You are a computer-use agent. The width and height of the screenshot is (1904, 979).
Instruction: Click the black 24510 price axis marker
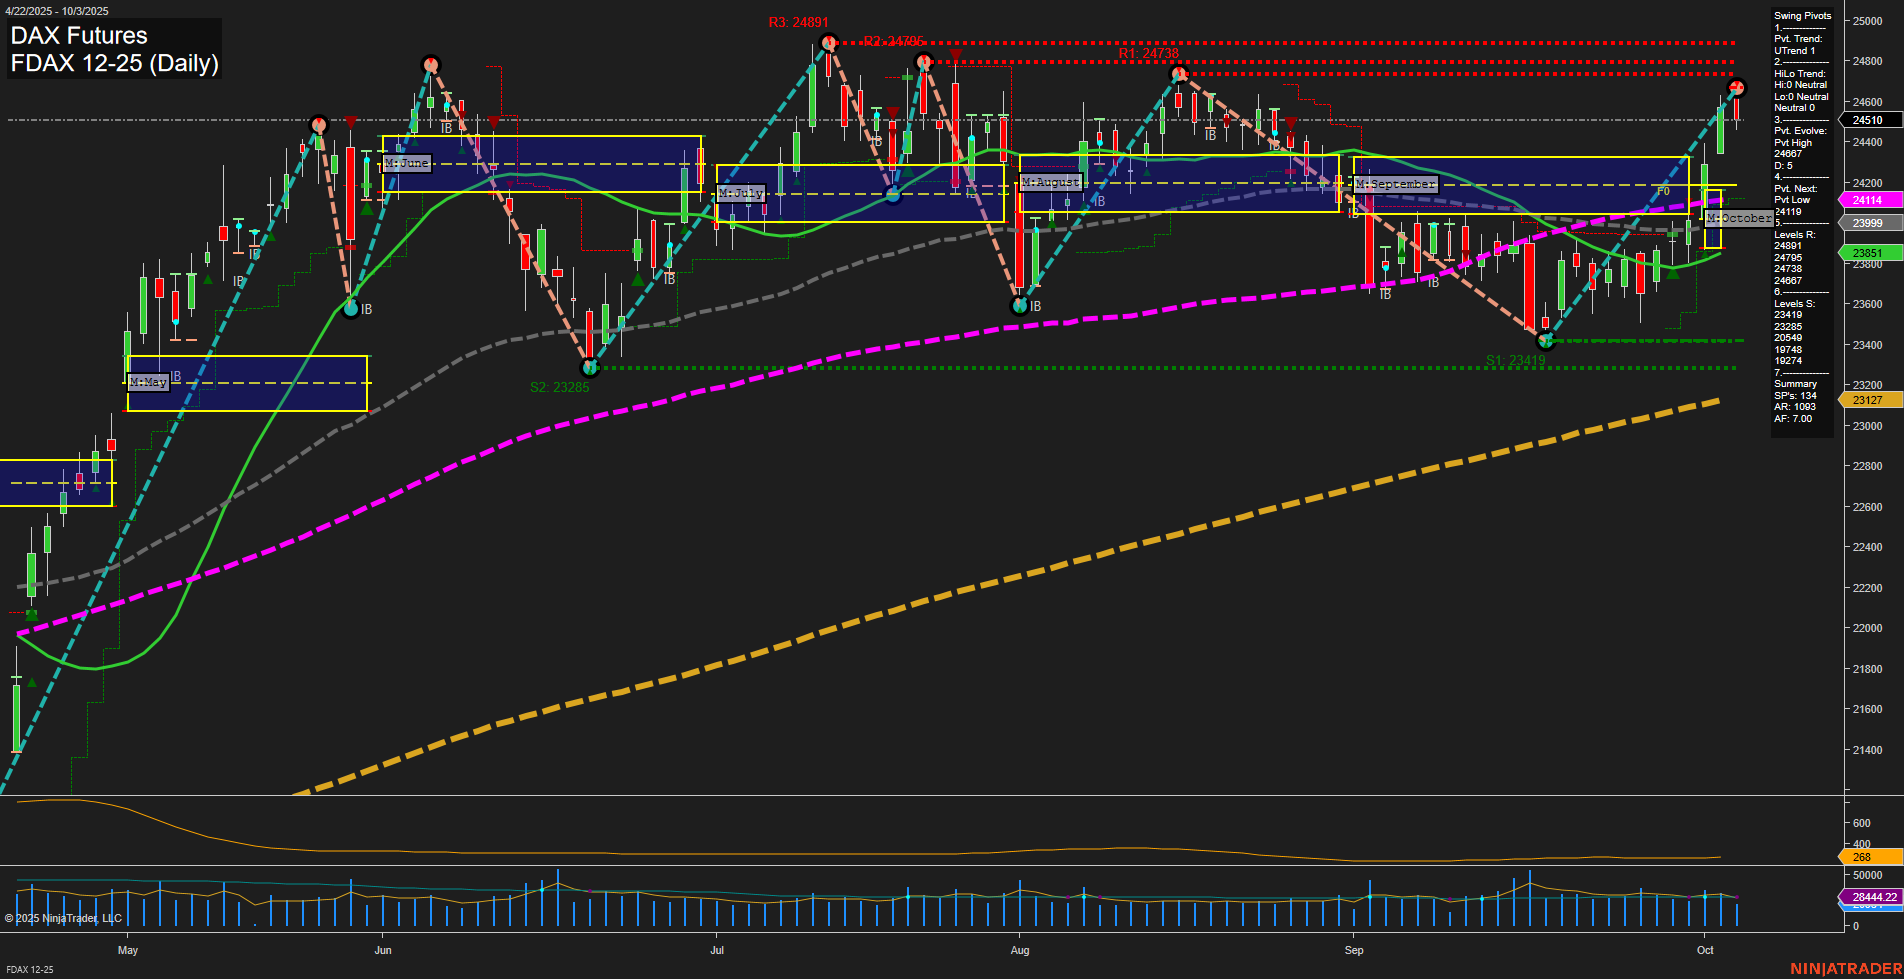click(1866, 120)
